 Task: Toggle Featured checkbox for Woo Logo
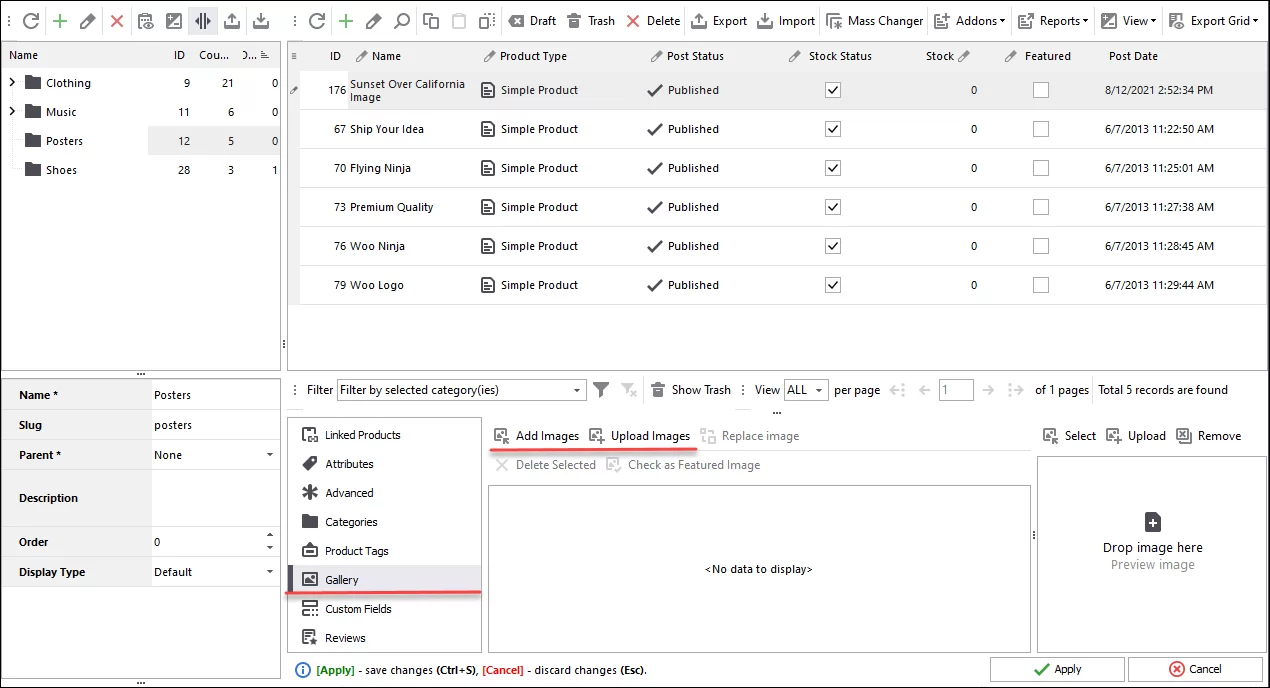[x=1041, y=285]
